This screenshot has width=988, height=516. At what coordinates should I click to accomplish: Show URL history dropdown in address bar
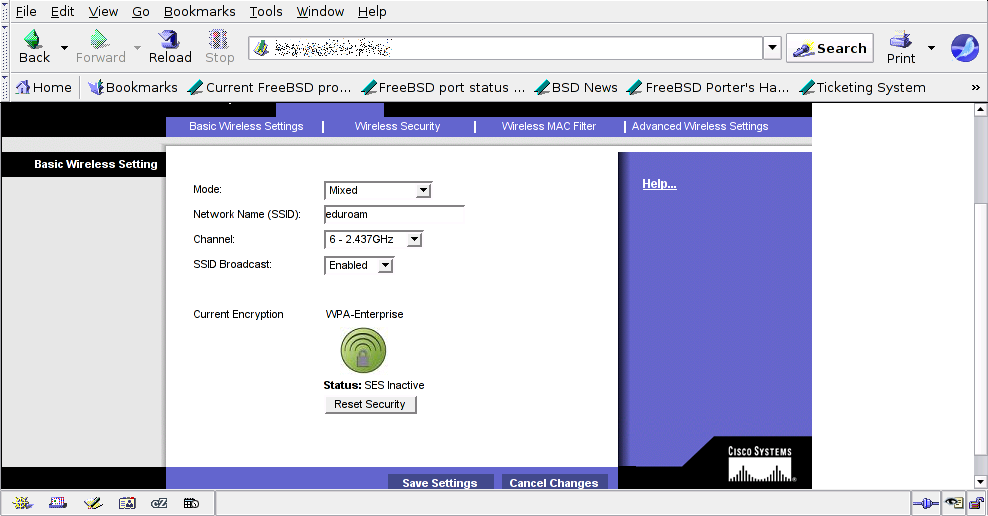click(772, 48)
